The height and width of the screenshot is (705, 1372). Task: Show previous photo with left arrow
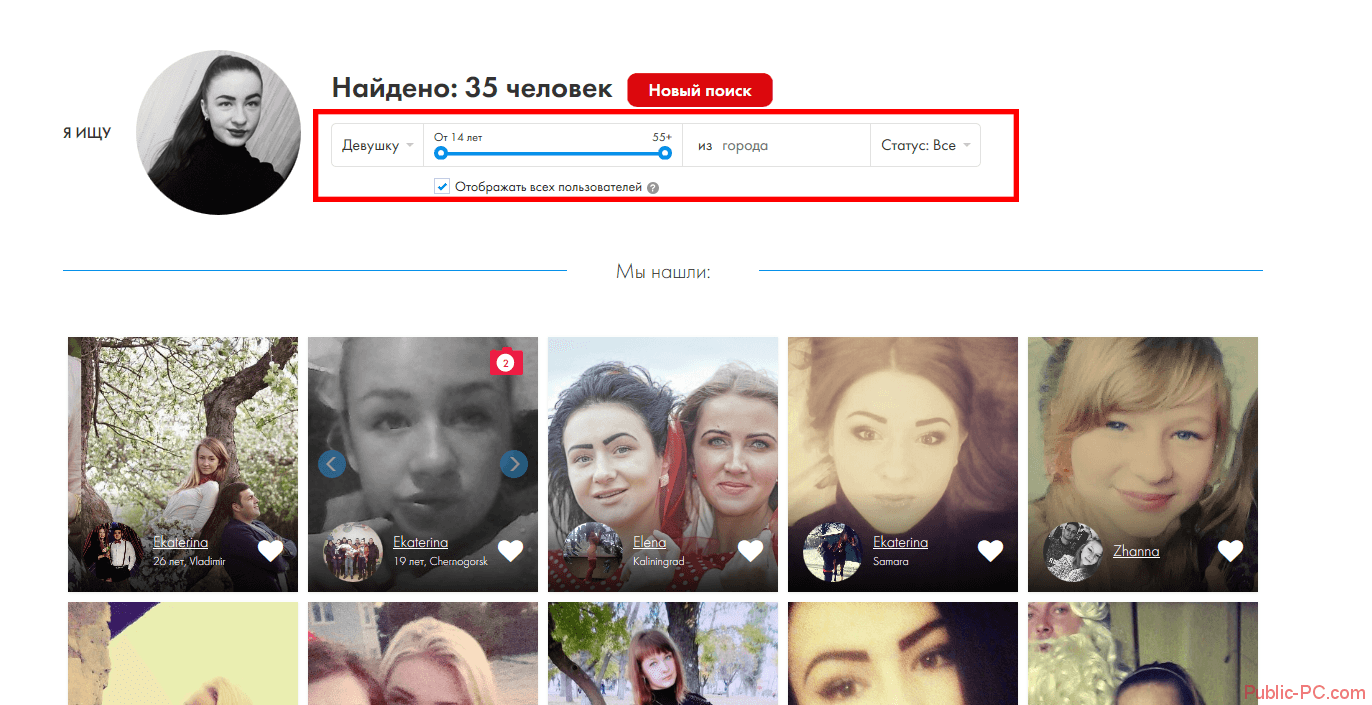click(x=332, y=464)
